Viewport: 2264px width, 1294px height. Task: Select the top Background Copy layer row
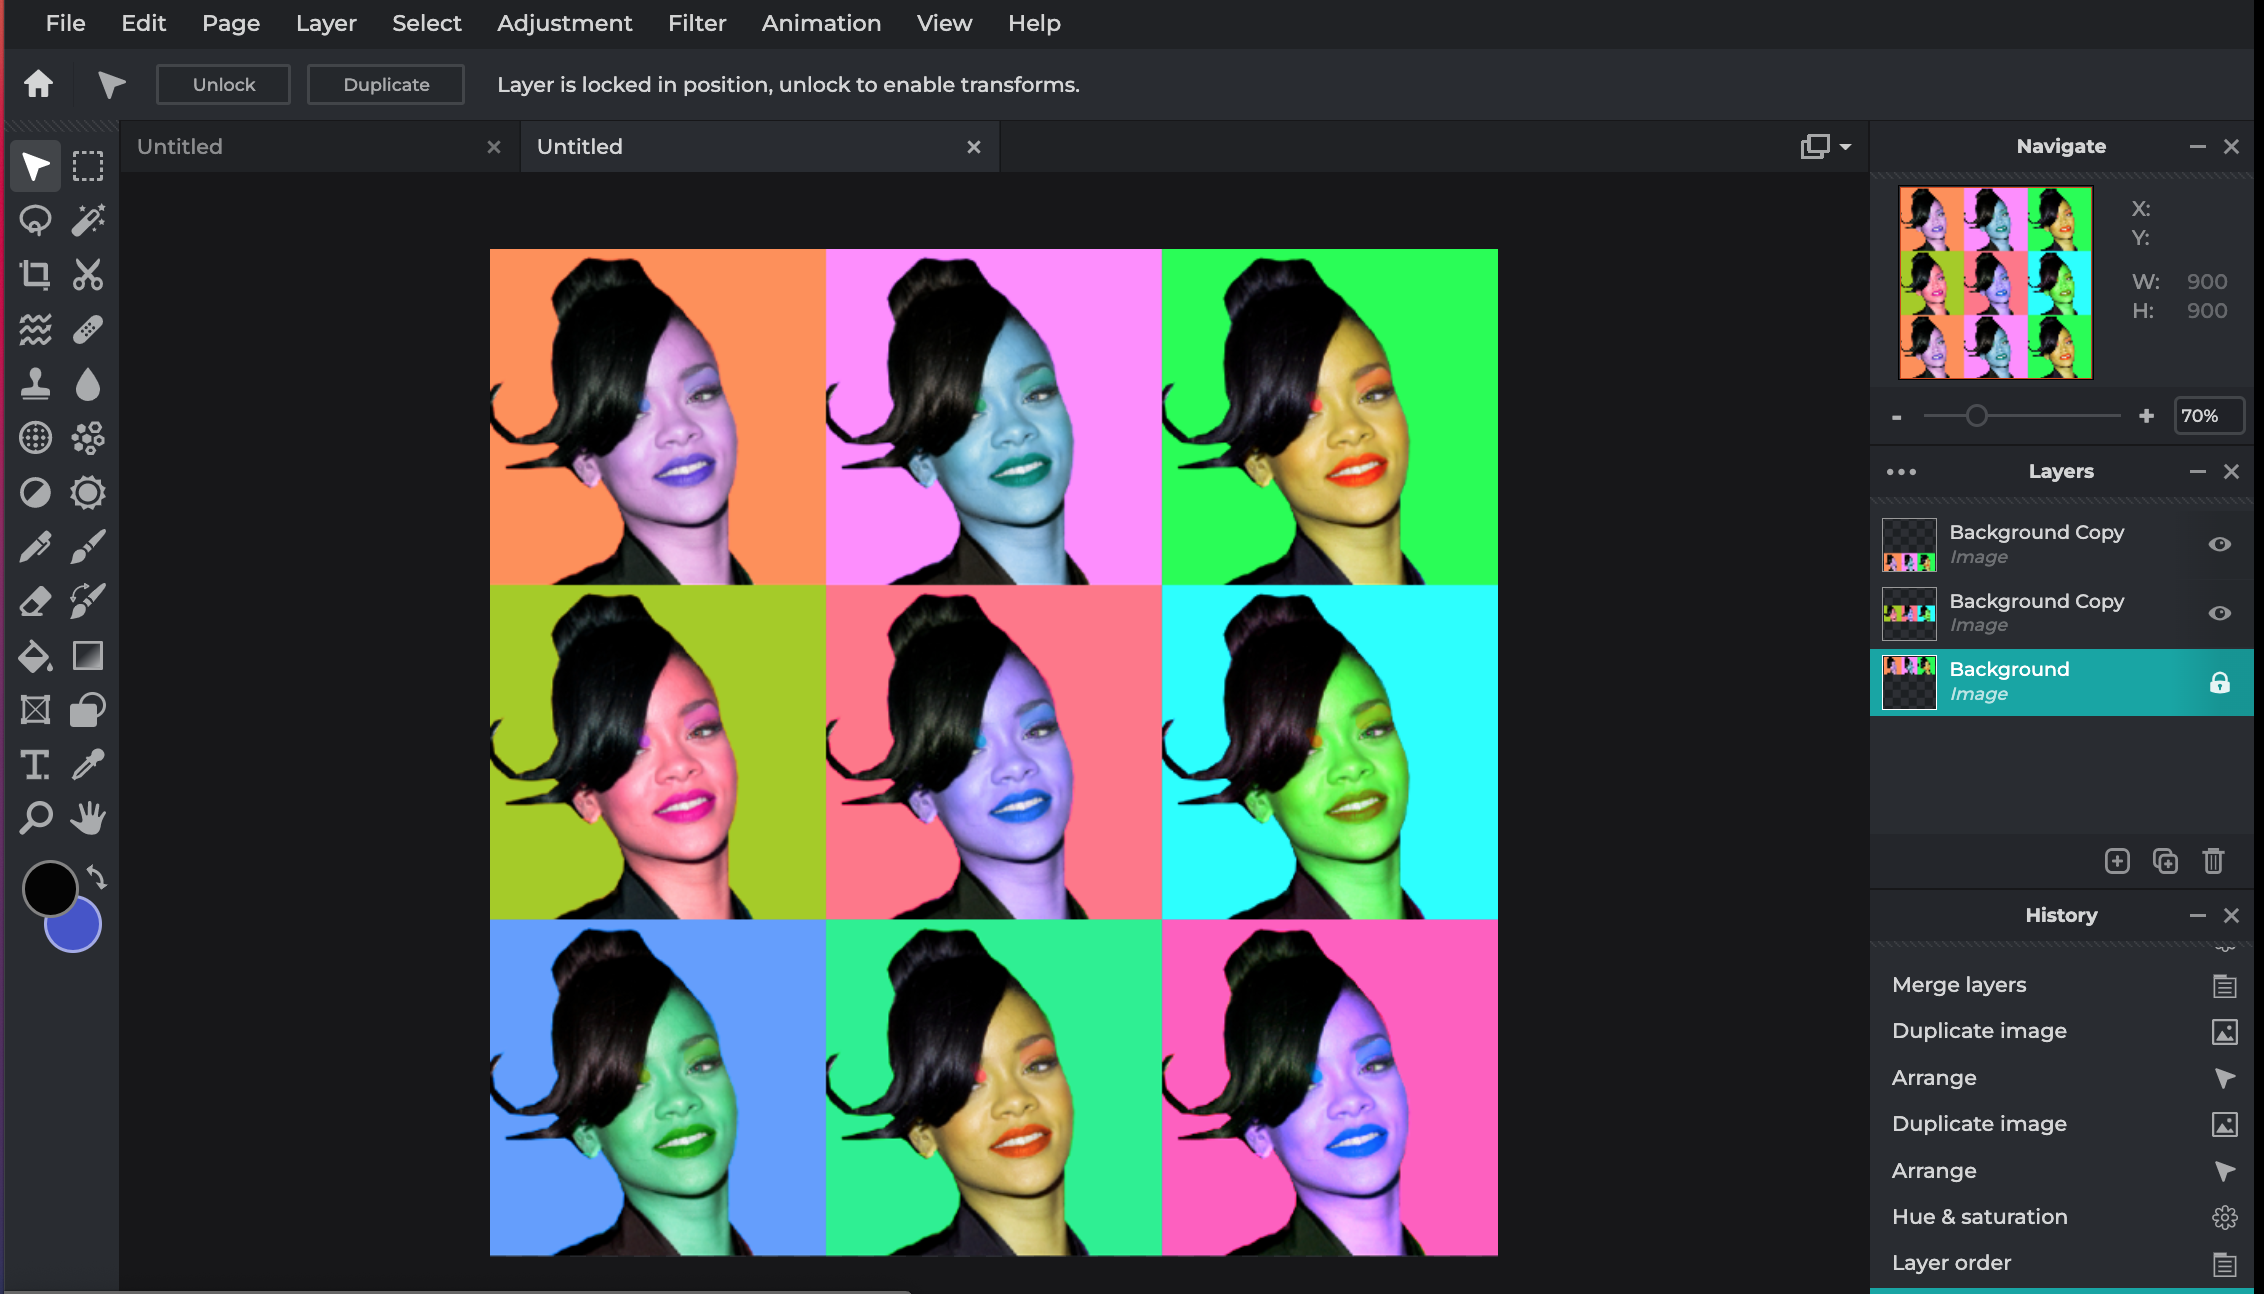click(2062, 544)
